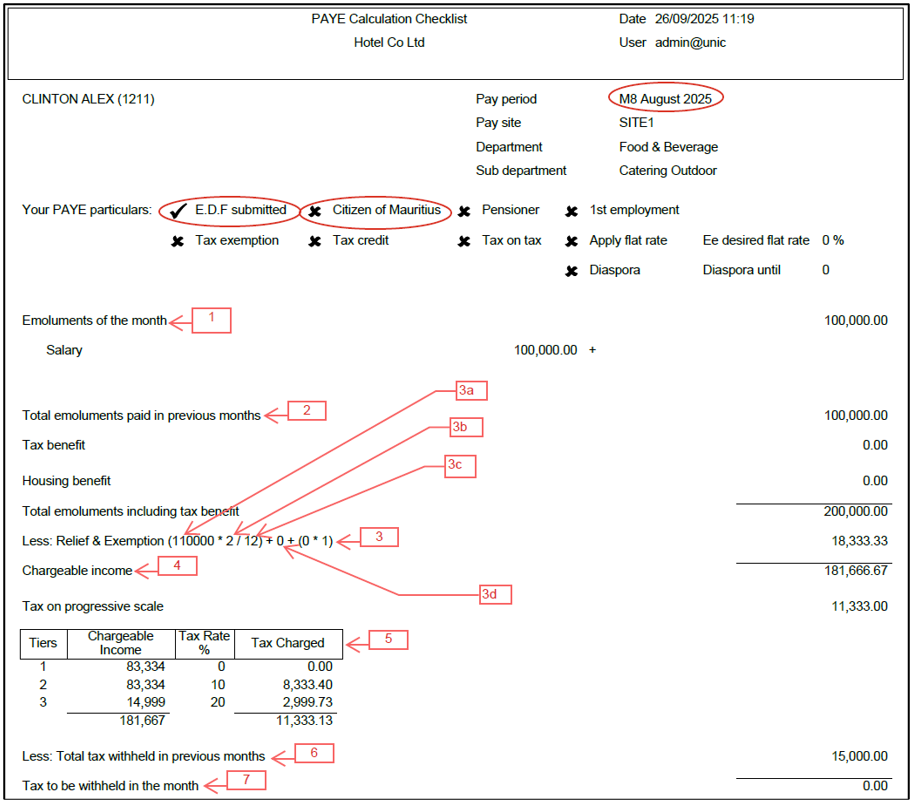Viewport: 911px width, 802px height.
Task: Click the Salary amount 100,000.00
Action: (545, 350)
